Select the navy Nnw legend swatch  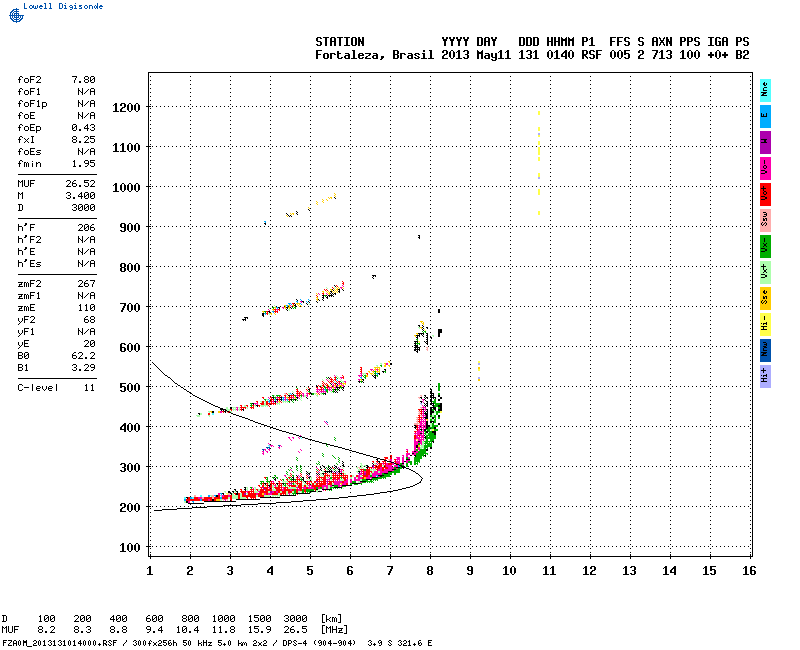pos(765,351)
